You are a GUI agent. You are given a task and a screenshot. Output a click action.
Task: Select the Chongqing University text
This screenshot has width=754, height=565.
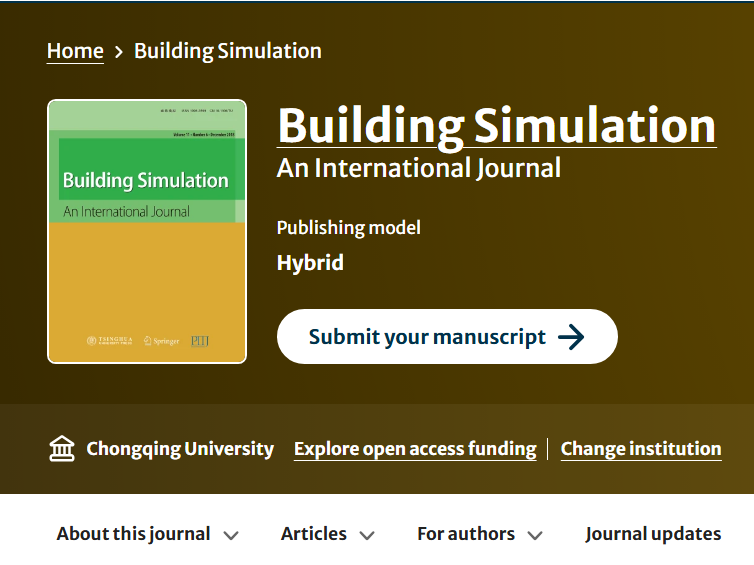[180, 449]
